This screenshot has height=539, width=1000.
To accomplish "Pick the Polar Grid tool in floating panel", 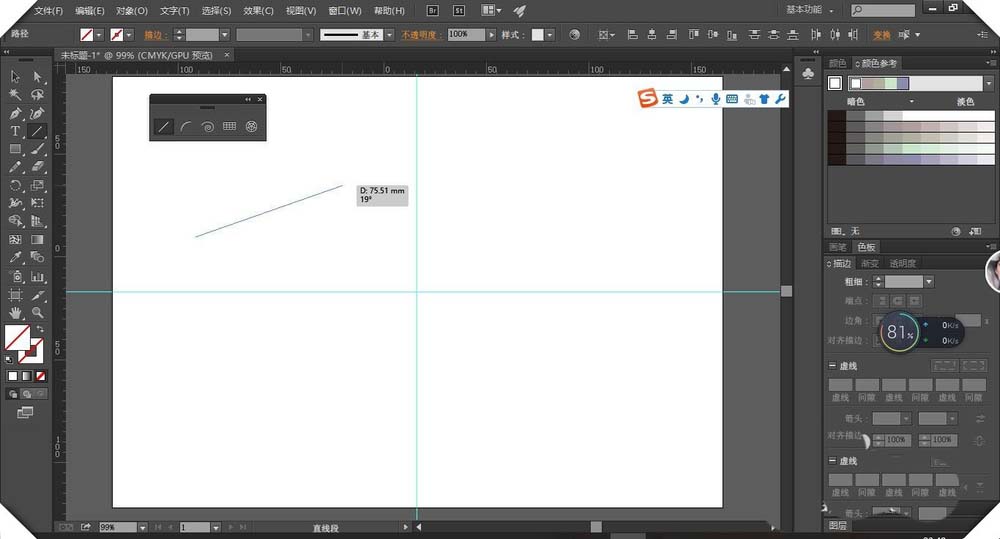I will tap(251, 127).
